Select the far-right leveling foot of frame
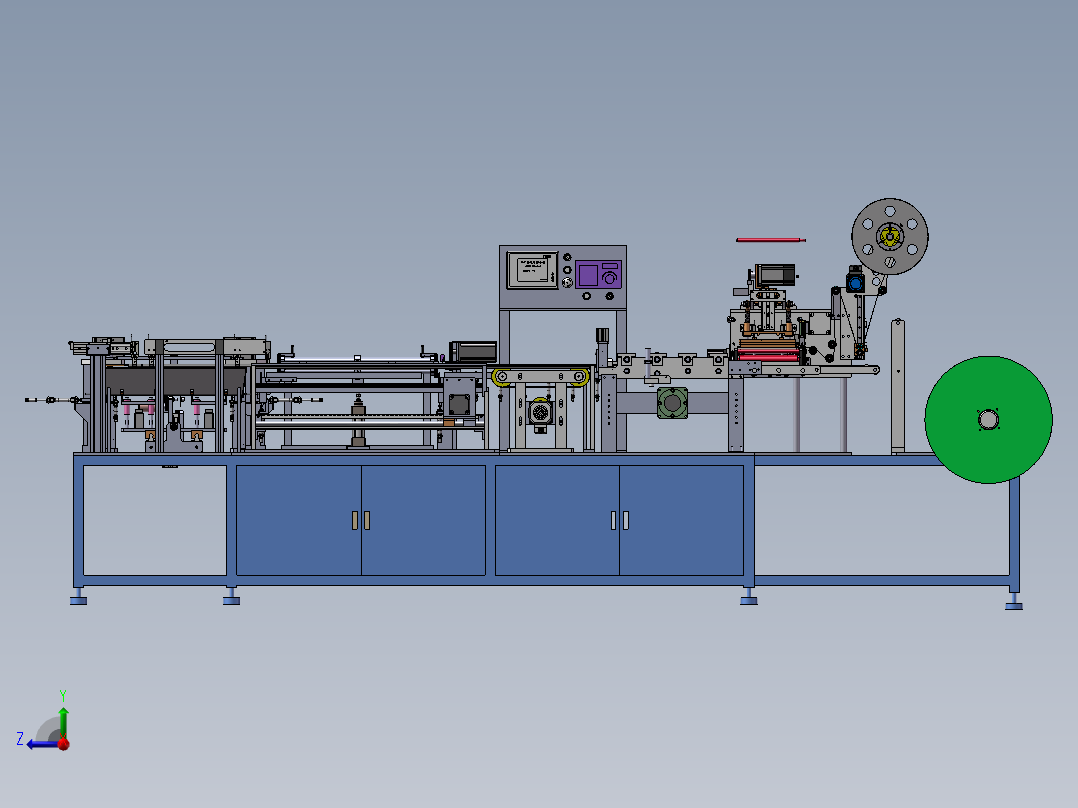Viewport: 1078px width, 808px height. pos(1013,602)
